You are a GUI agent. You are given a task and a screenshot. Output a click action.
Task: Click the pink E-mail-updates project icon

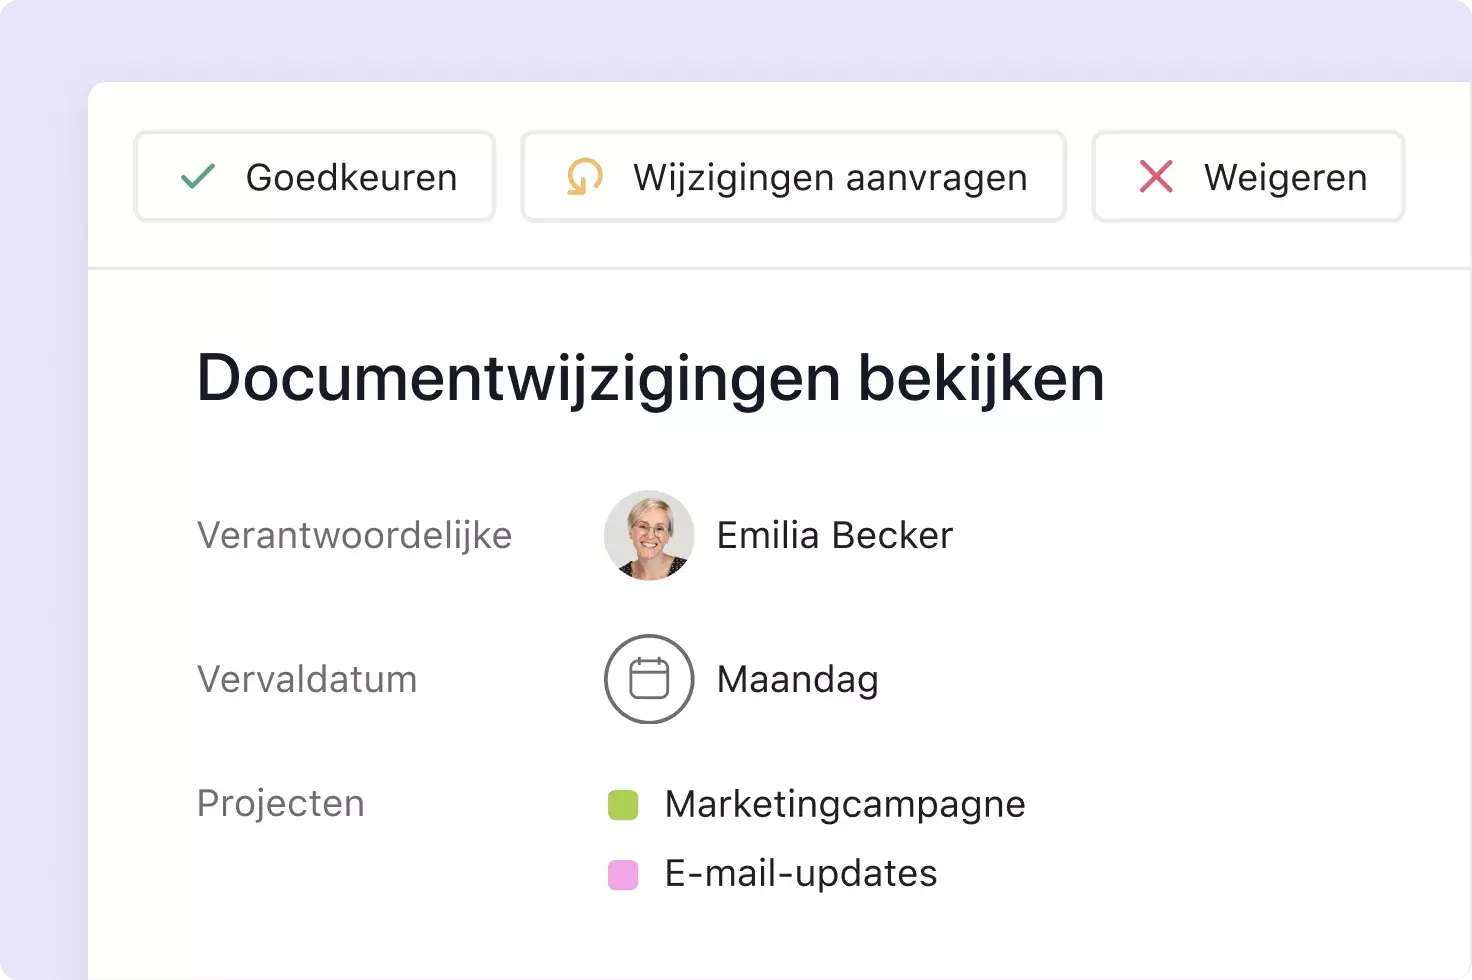(x=624, y=872)
